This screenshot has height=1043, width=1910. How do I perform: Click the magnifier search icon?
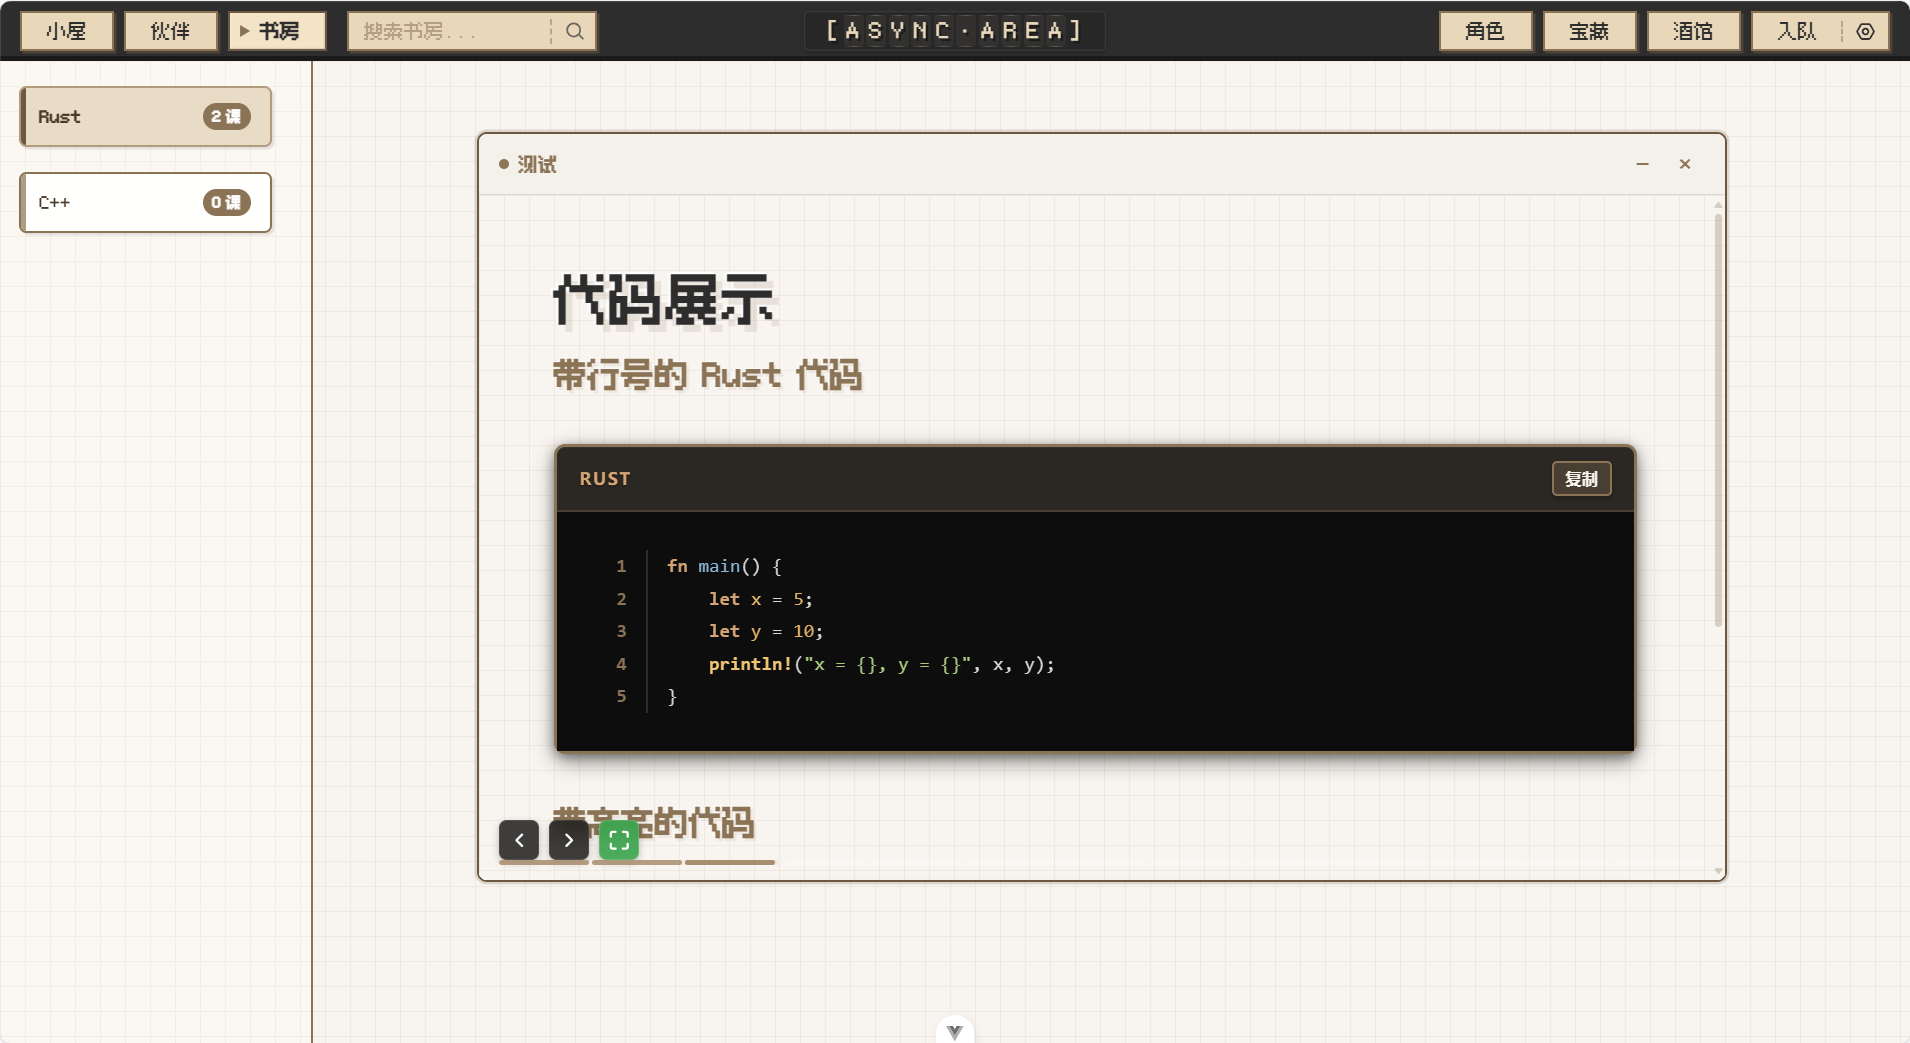[x=575, y=31]
